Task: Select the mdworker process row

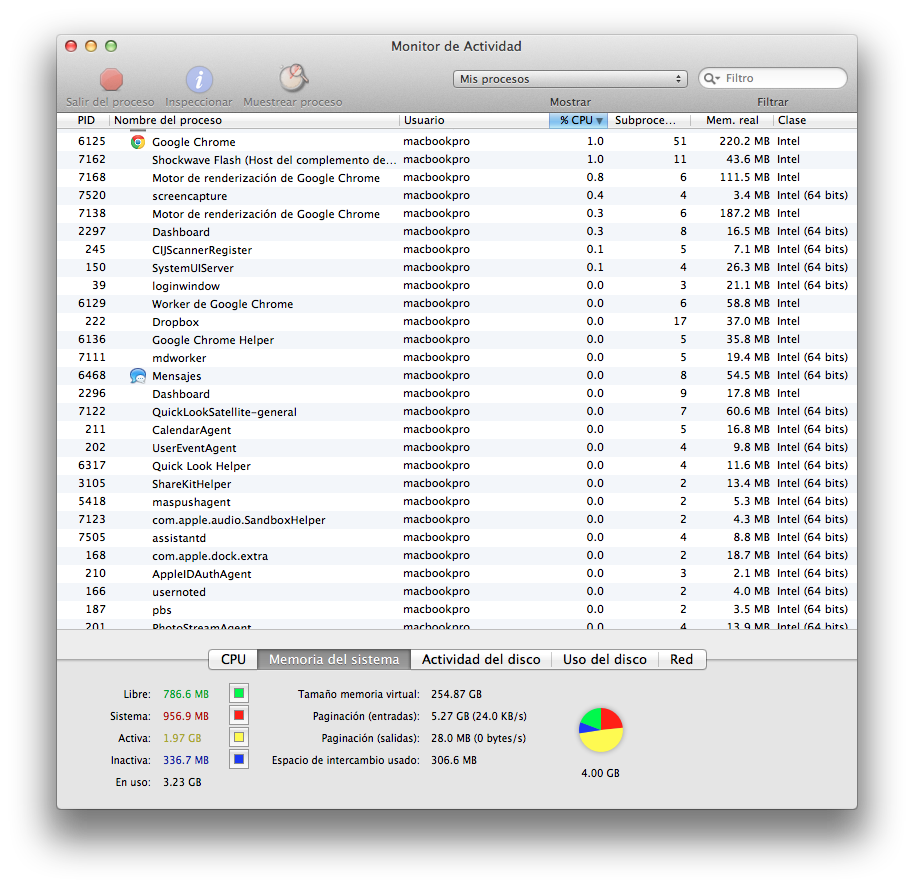Action: [457, 358]
